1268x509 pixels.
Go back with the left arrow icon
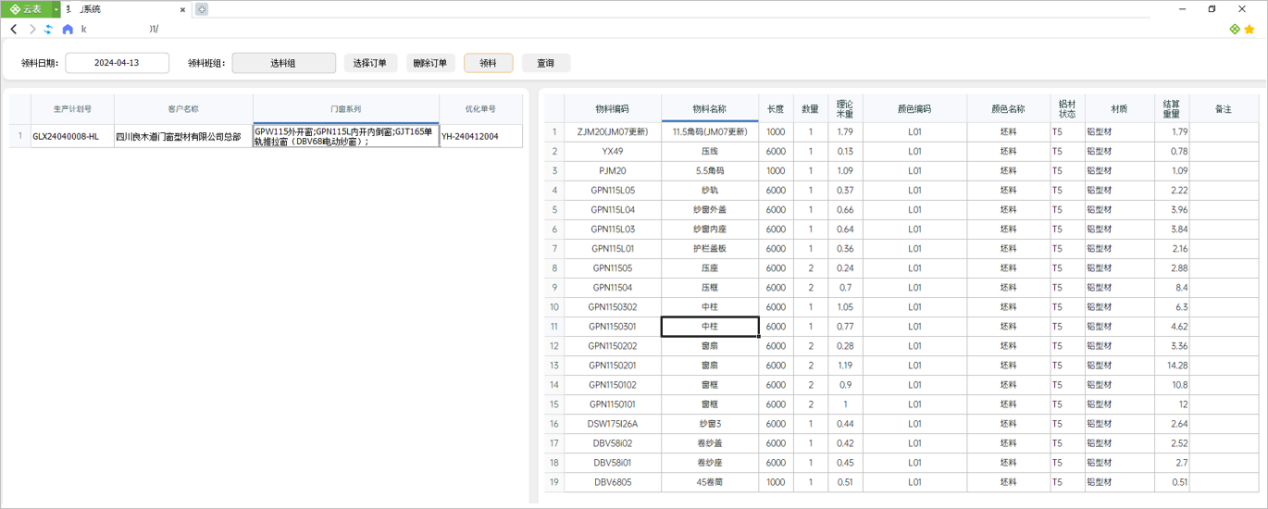tap(13, 29)
